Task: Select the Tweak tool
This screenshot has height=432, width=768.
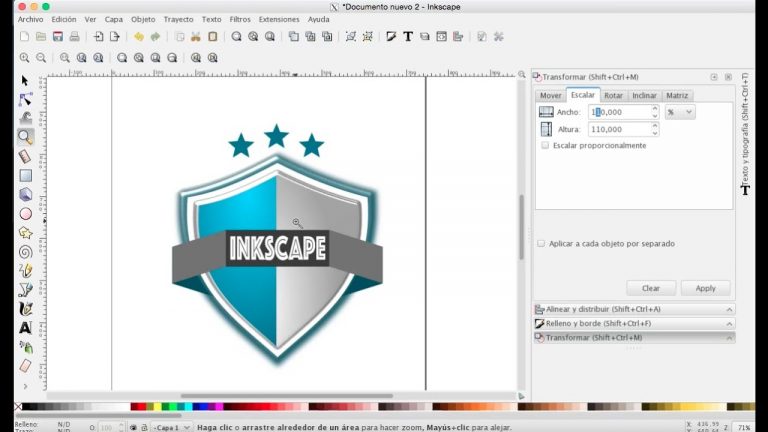Action: (25, 118)
